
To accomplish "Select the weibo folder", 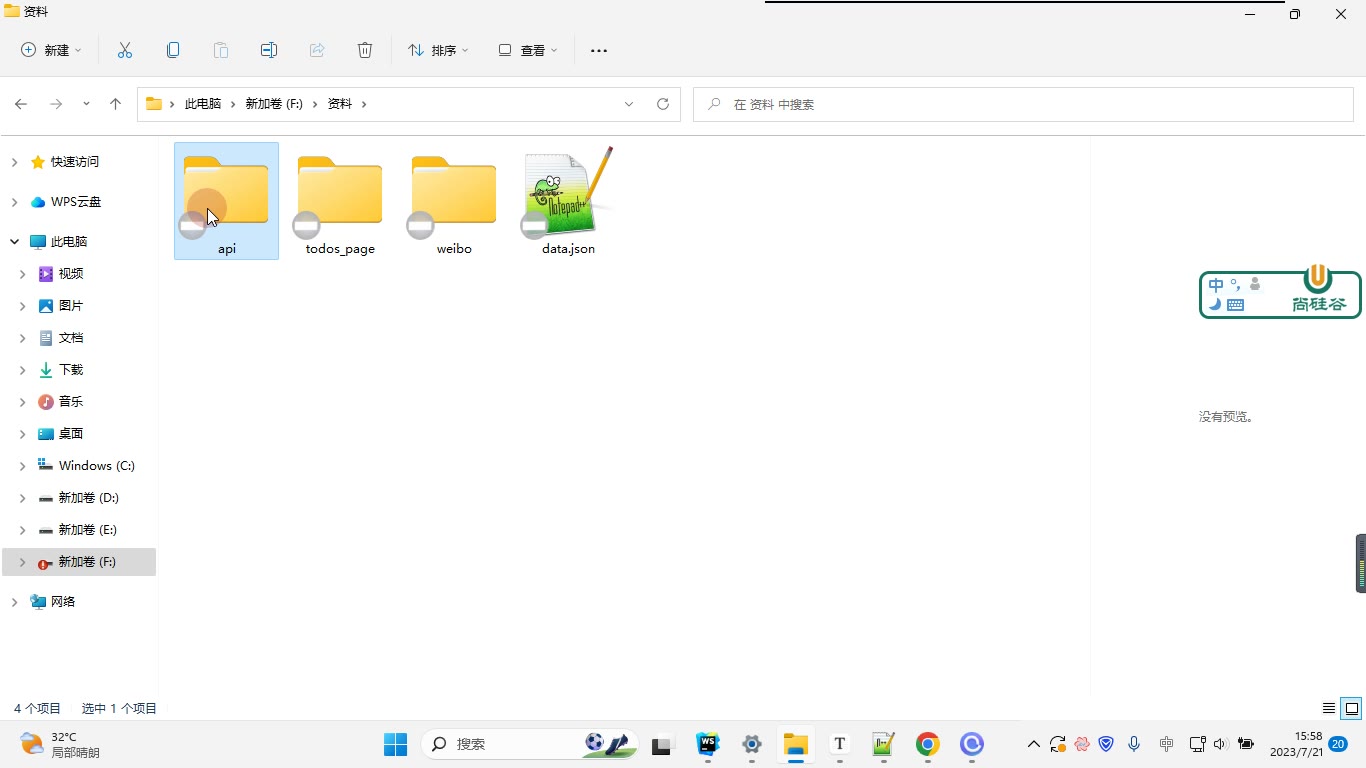I will pyautogui.click(x=454, y=202).
